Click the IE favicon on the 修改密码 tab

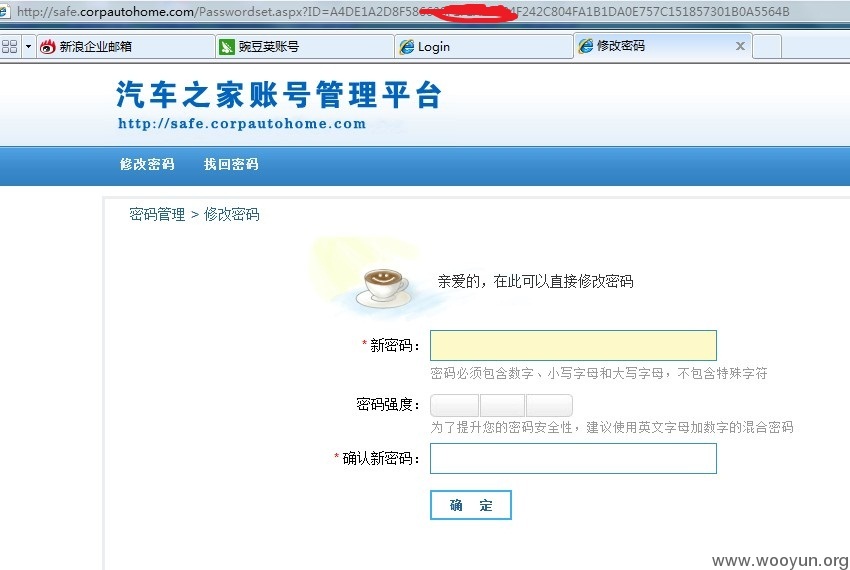point(585,46)
